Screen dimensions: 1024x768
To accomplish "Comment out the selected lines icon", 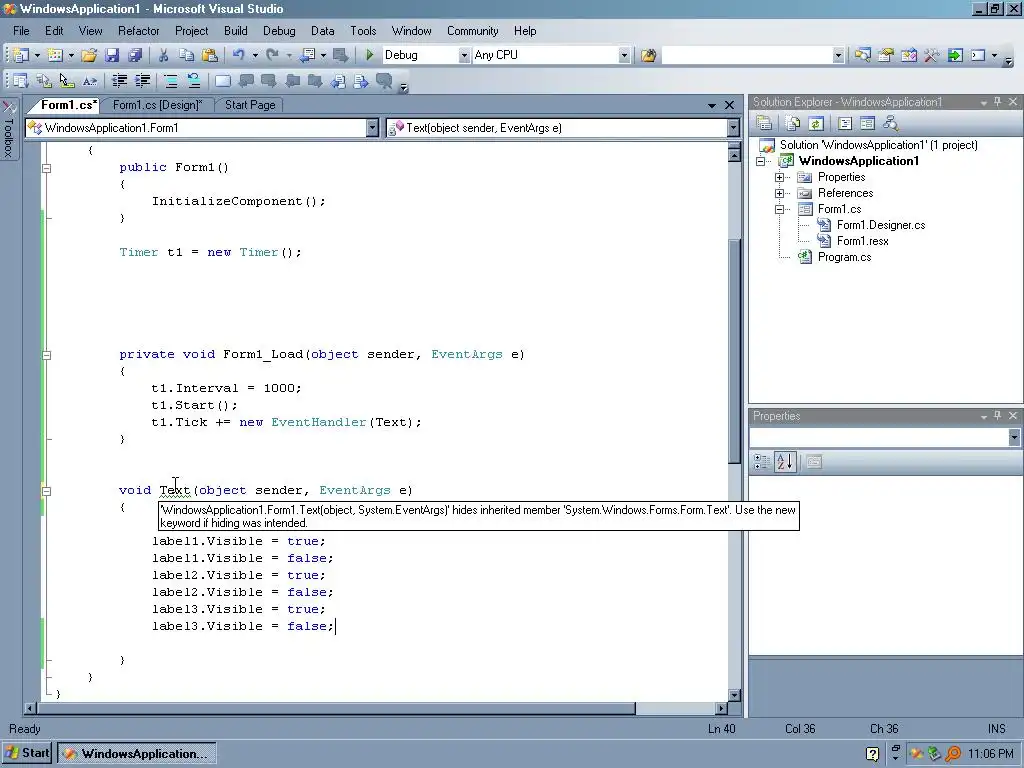I will pyautogui.click(x=171, y=81).
